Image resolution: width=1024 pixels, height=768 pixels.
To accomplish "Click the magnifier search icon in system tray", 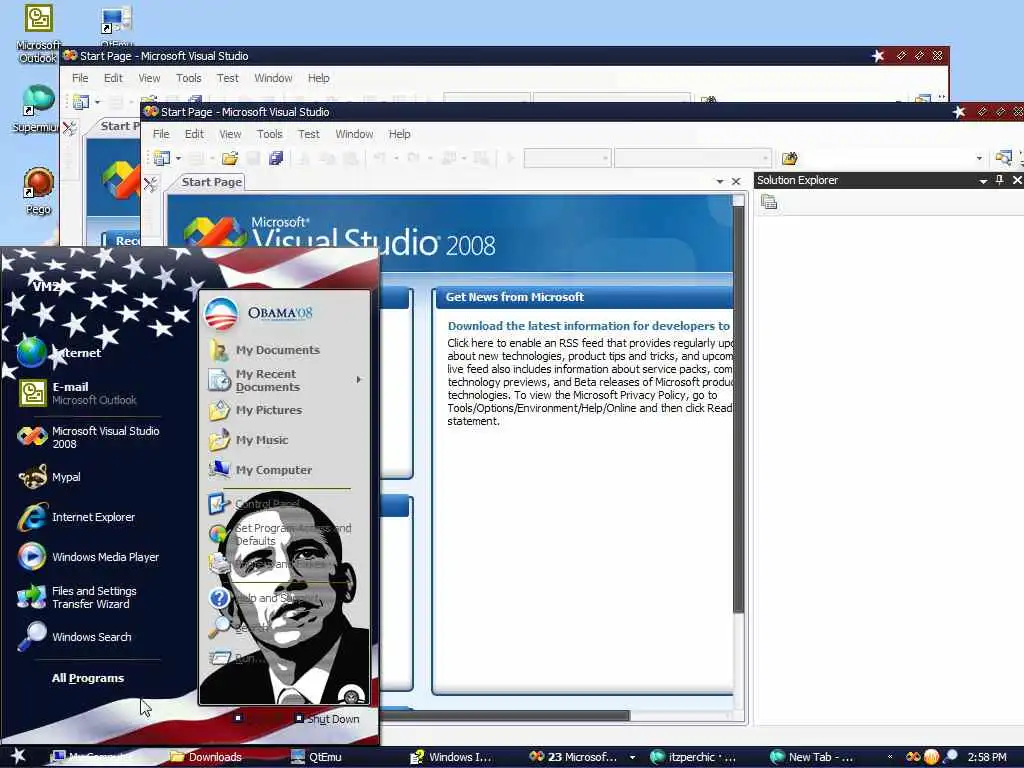I will pos(950,757).
